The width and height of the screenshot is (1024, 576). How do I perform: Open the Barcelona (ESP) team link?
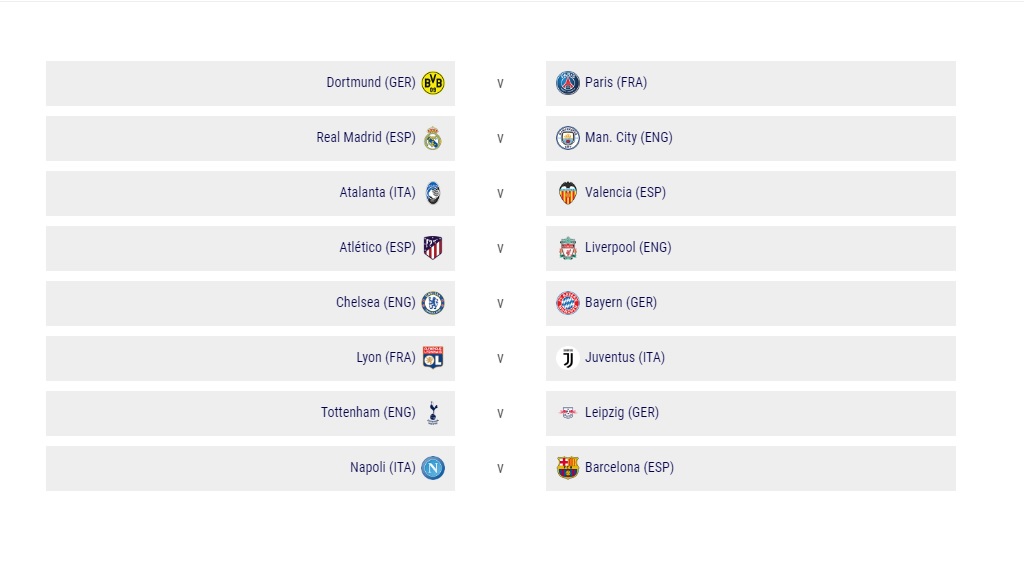pyautogui.click(x=629, y=468)
